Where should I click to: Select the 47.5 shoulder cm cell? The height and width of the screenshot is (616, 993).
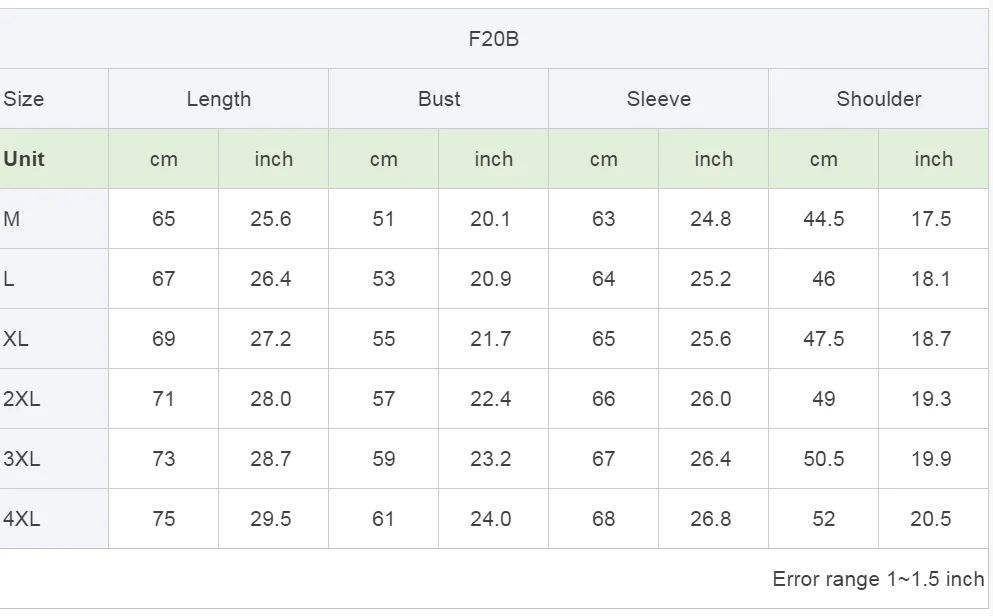[x=823, y=339]
